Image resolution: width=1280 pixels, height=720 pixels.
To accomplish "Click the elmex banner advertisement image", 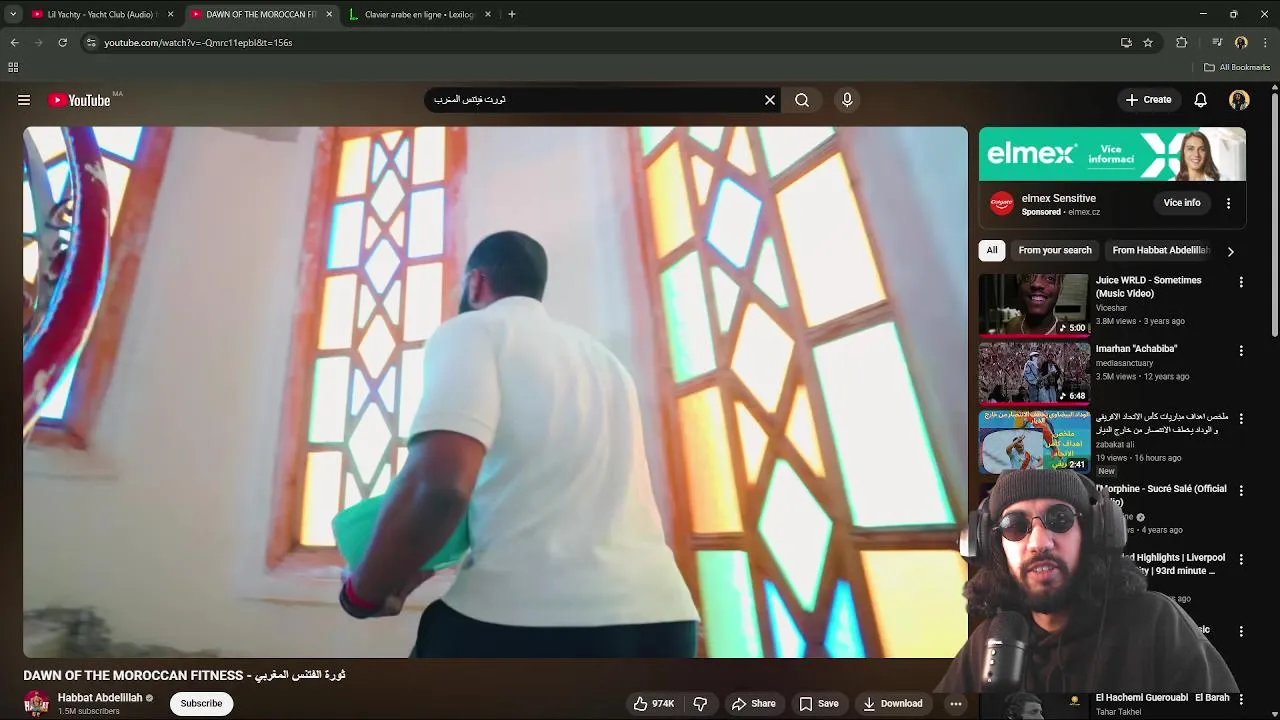I will pyautogui.click(x=1112, y=154).
